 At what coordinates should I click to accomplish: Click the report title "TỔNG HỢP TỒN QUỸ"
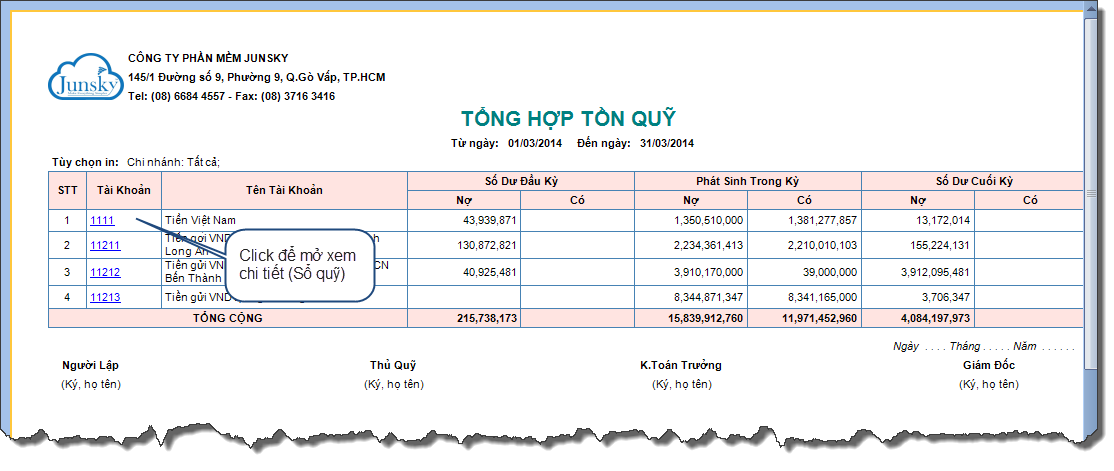click(569, 119)
